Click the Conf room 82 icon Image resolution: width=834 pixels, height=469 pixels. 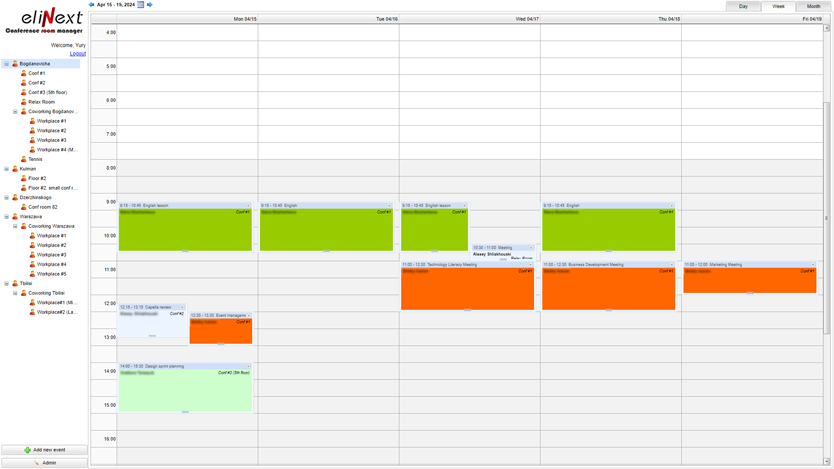pyautogui.click(x=24, y=207)
